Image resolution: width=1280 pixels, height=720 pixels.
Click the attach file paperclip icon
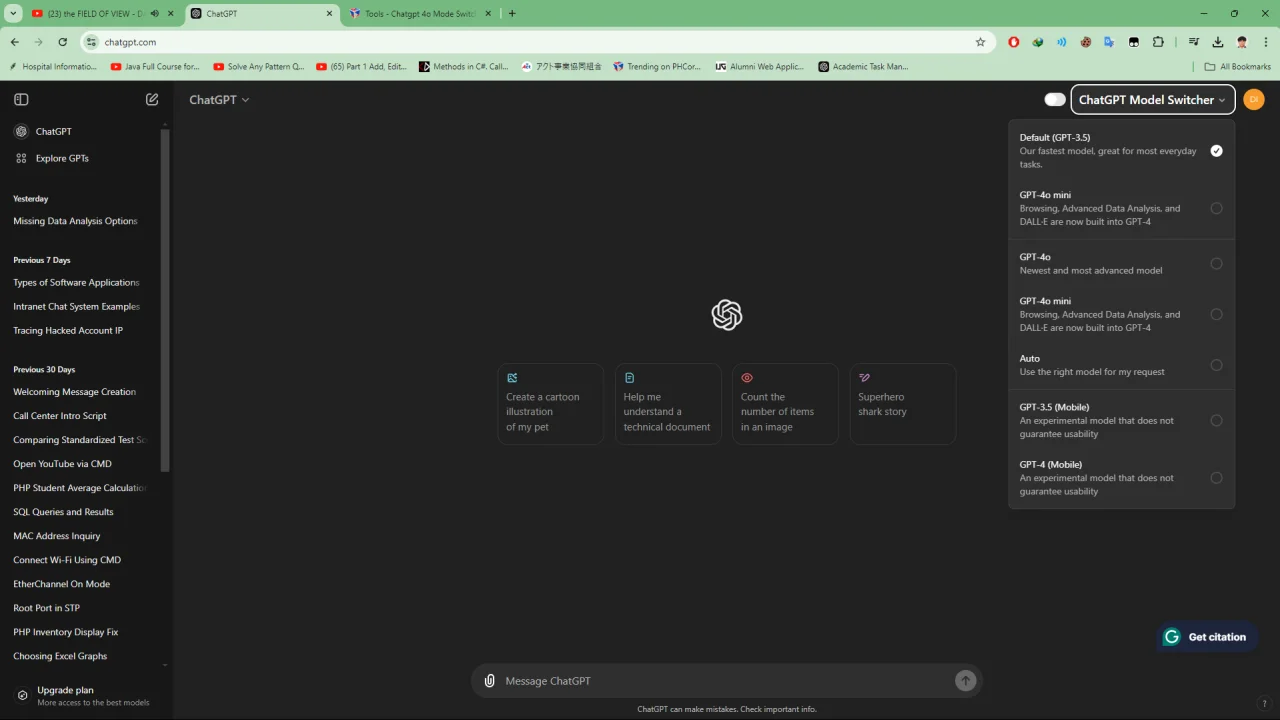489,681
